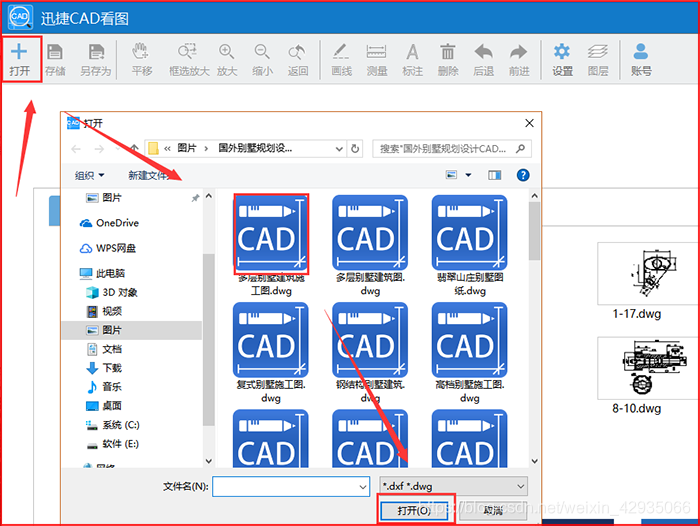Expand the address path dropdown chevron
This screenshot has height=526, width=700.
[339, 149]
